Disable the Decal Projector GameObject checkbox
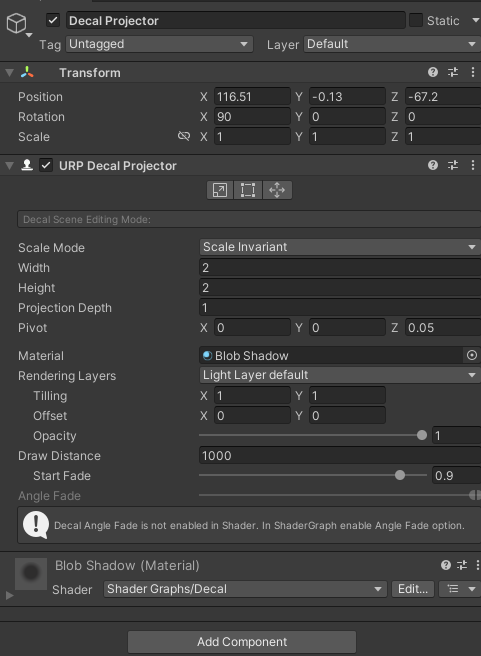The height and width of the screenshot is (656, 481). point(53,20)
